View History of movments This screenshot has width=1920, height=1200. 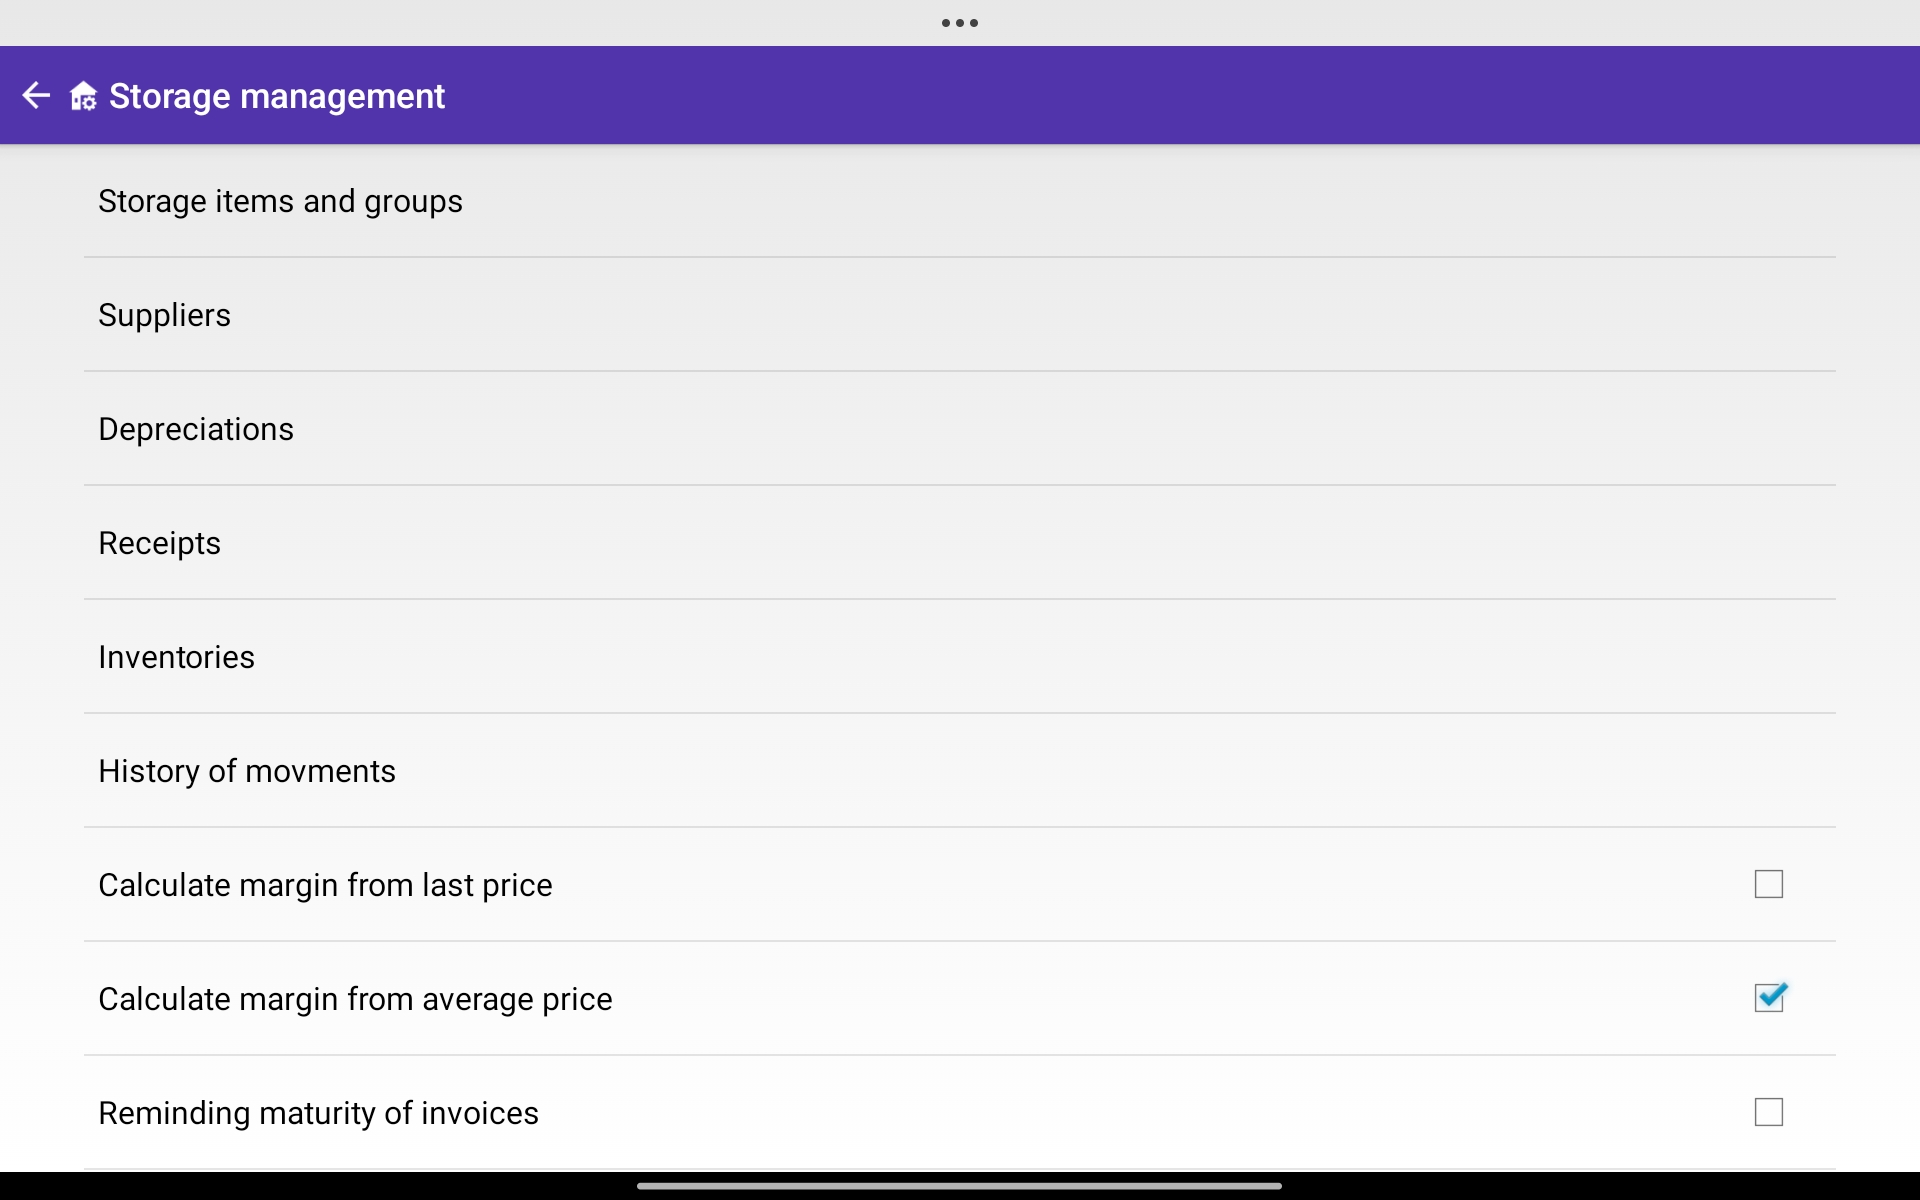(x=247, y=771)
